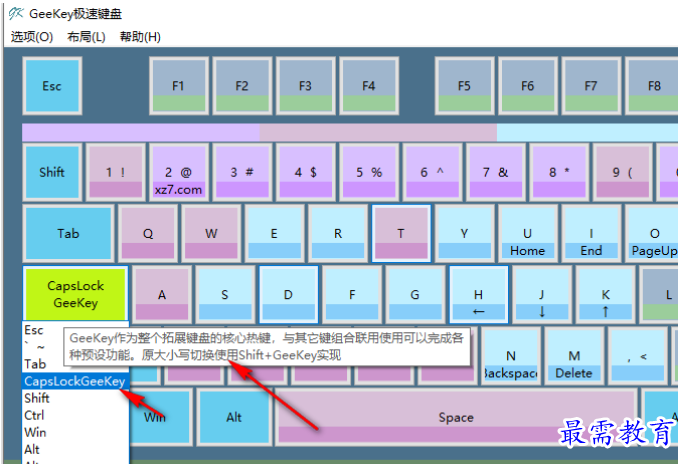Click the F2 key

(242, 86)
